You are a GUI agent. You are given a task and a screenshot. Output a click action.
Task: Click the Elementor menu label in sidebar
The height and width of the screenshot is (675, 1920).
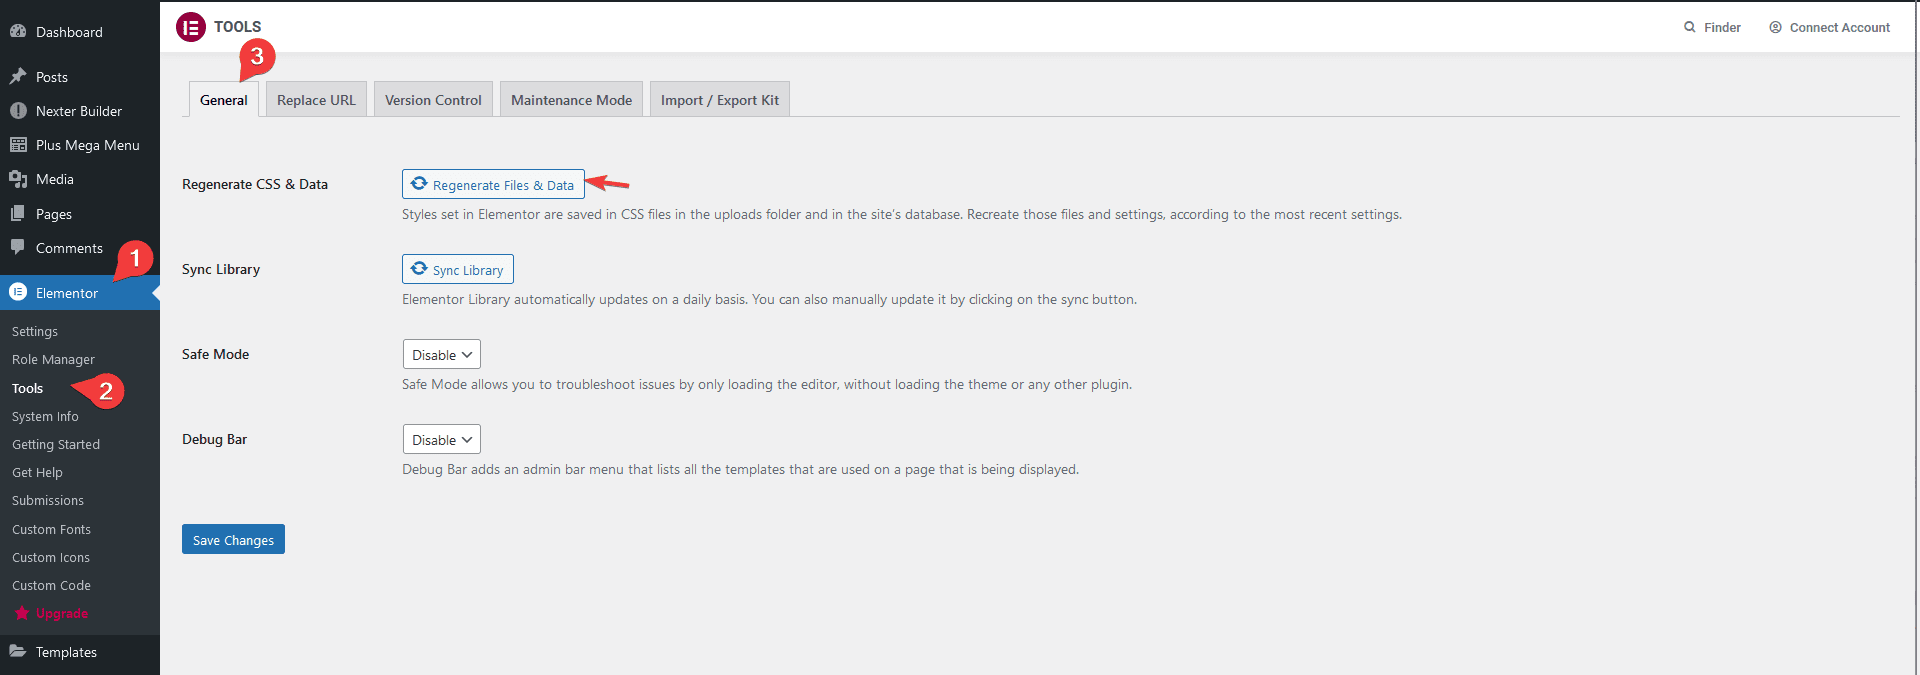67,293
